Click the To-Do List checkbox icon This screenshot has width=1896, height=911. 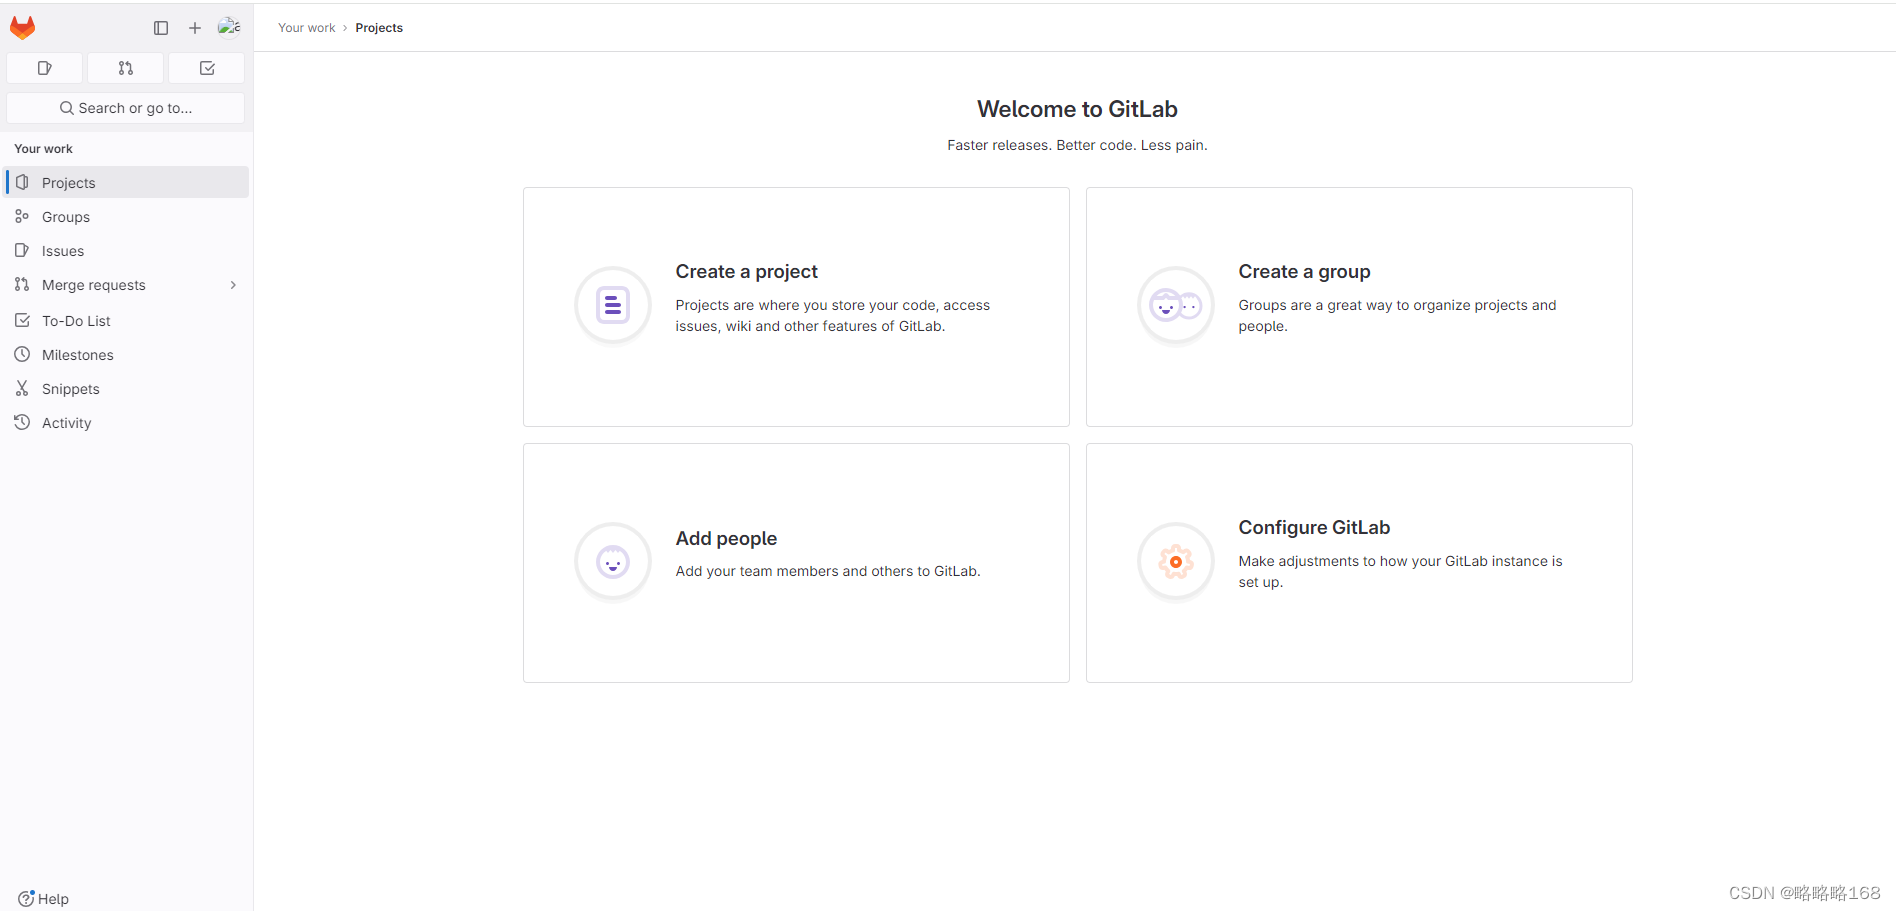[x=22, y=320]
